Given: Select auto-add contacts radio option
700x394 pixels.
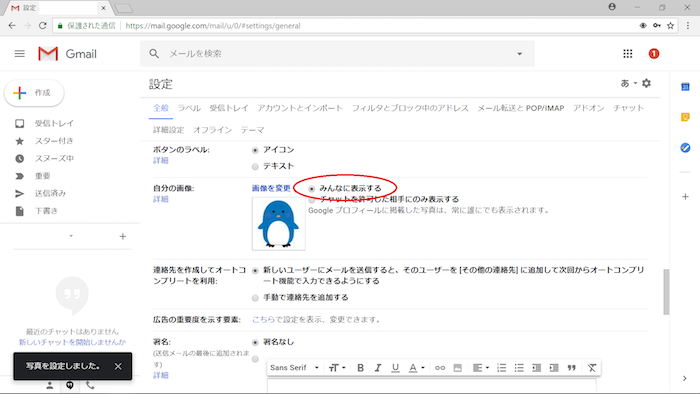Looking at the screenshot, I should pyautogui.click(x=255, y=271).
